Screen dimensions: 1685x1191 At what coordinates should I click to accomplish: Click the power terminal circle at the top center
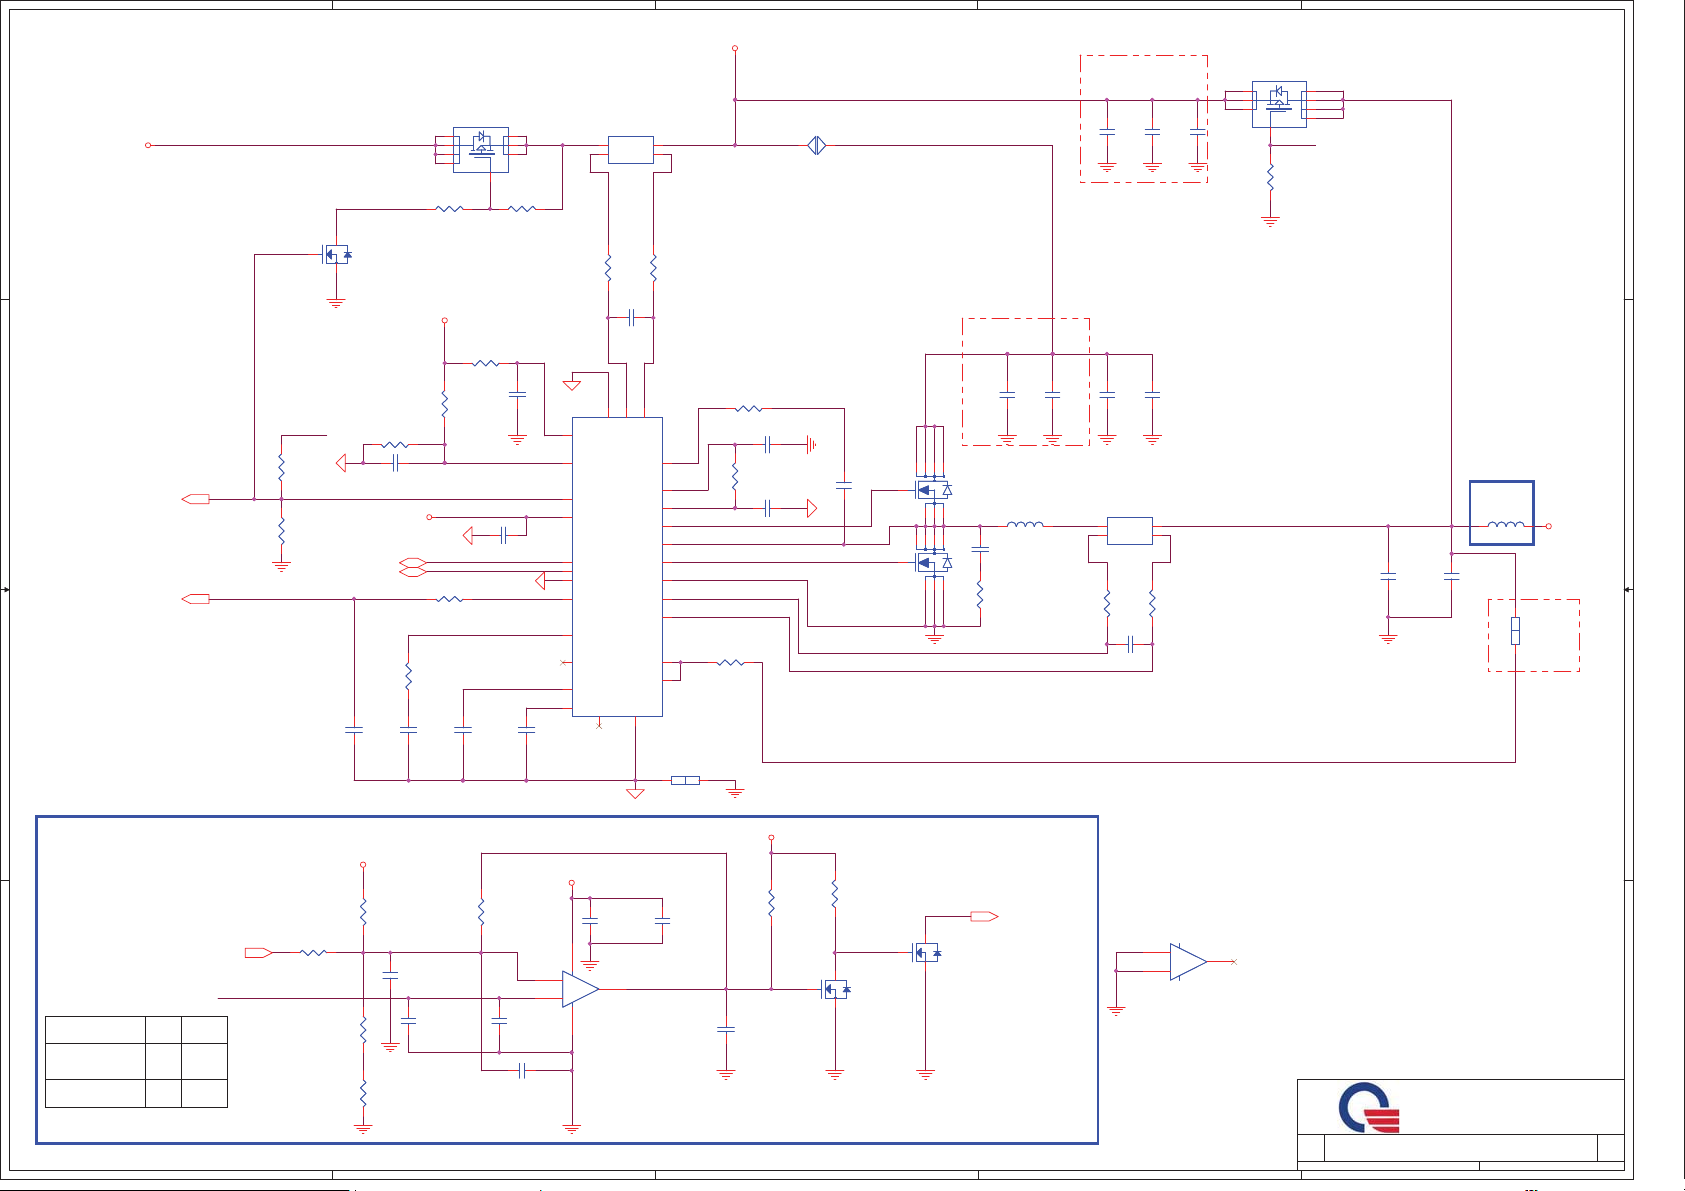[735, 48]
